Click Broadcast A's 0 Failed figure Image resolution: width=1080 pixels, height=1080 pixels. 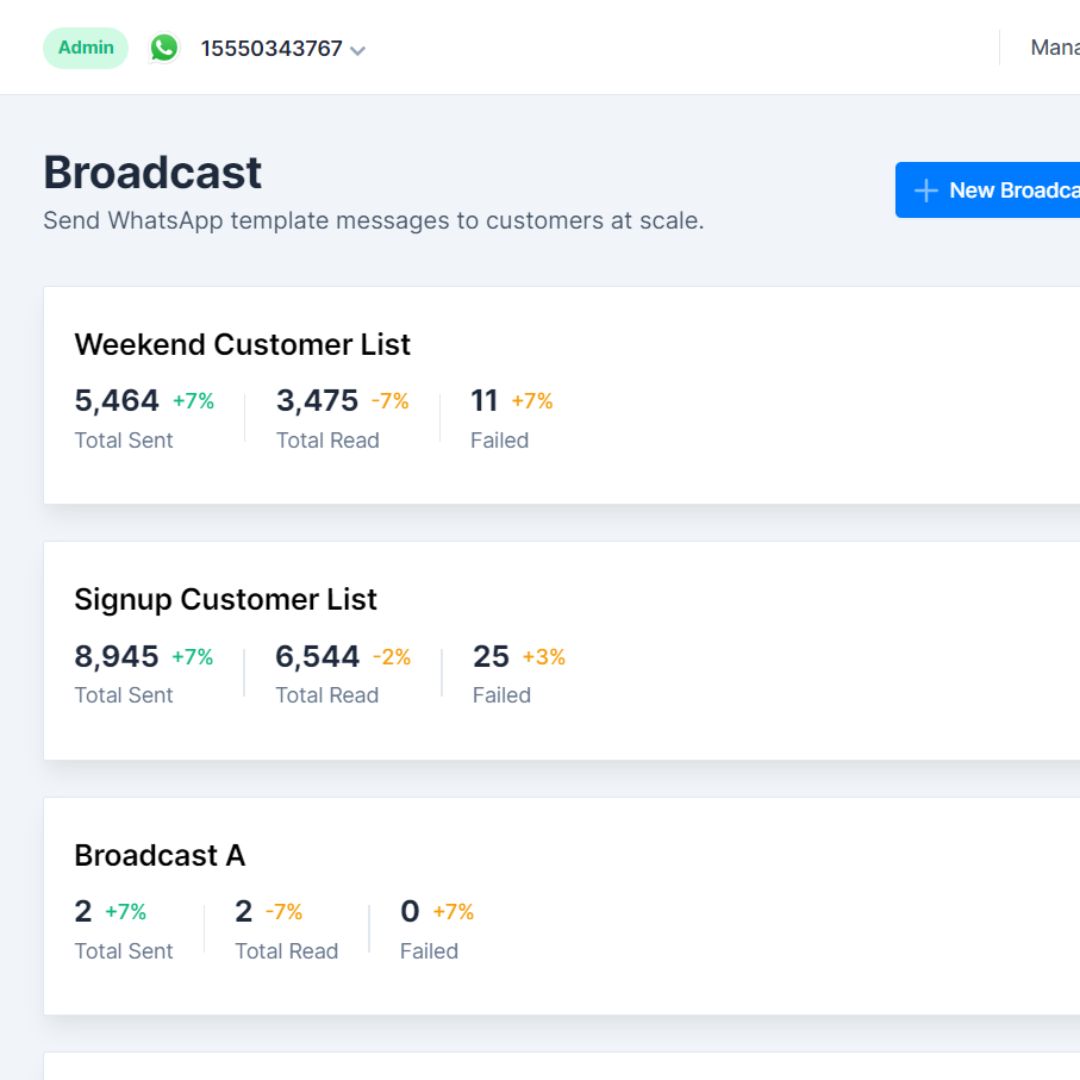pos(410,912)
